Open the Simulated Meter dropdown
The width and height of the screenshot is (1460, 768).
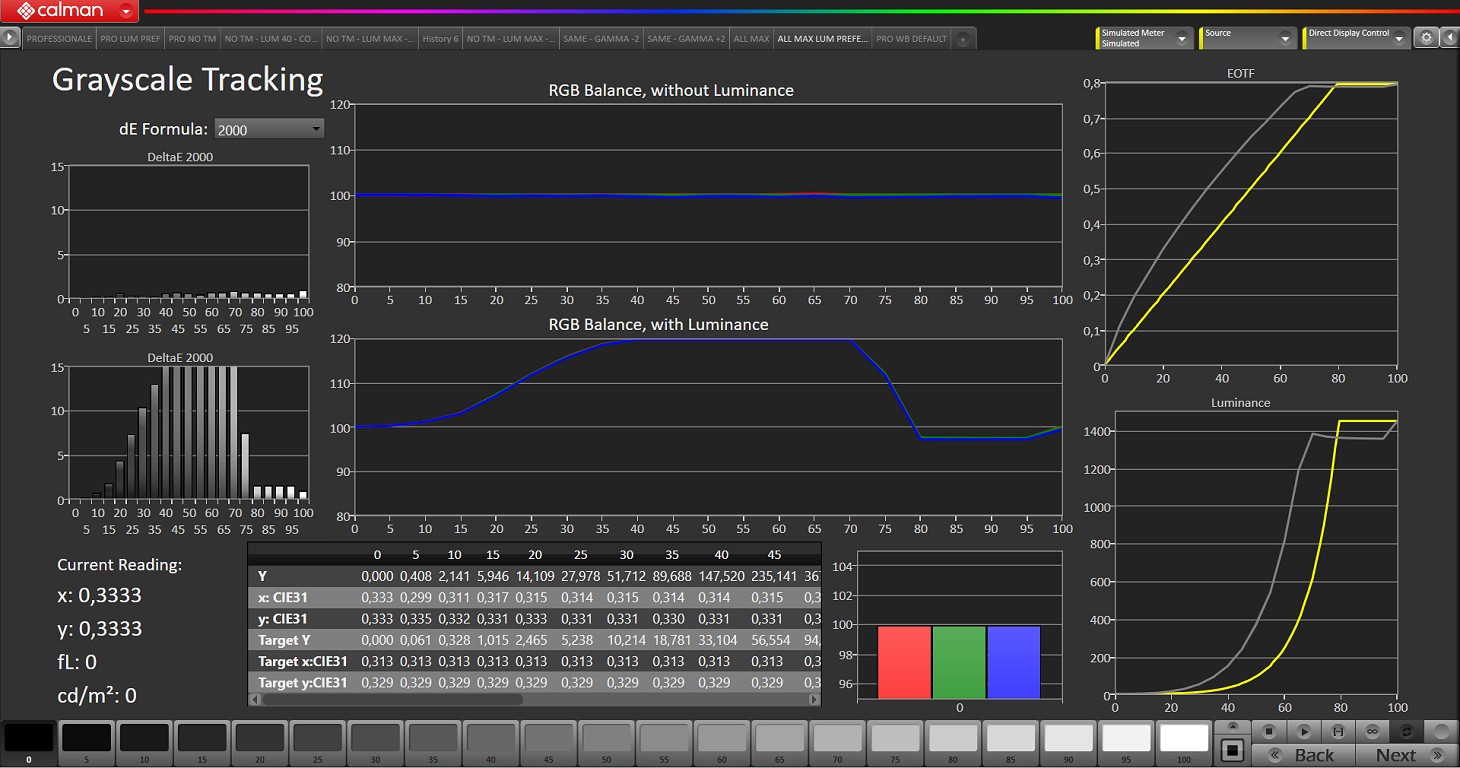click(1145, 38)
